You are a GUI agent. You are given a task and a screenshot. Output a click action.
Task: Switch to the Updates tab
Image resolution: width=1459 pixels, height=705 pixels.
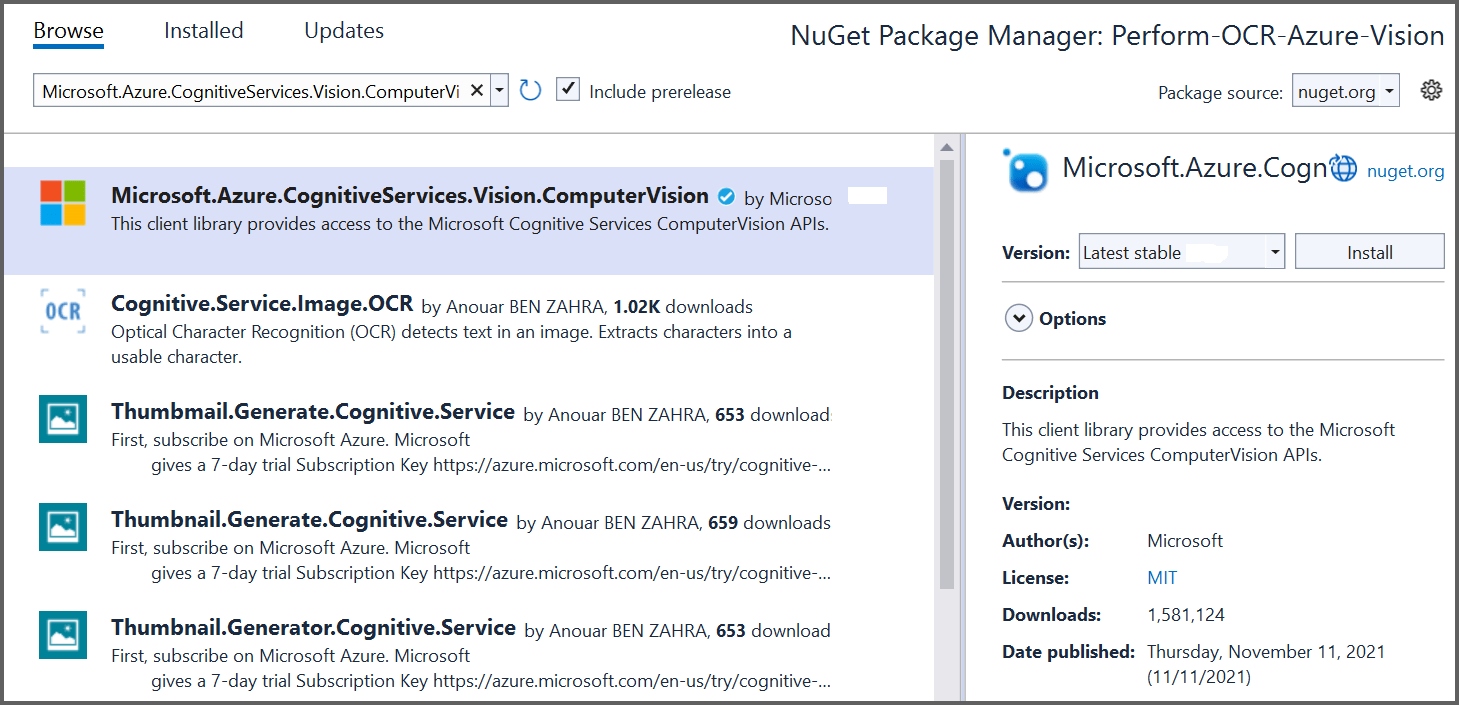point(343,30)
